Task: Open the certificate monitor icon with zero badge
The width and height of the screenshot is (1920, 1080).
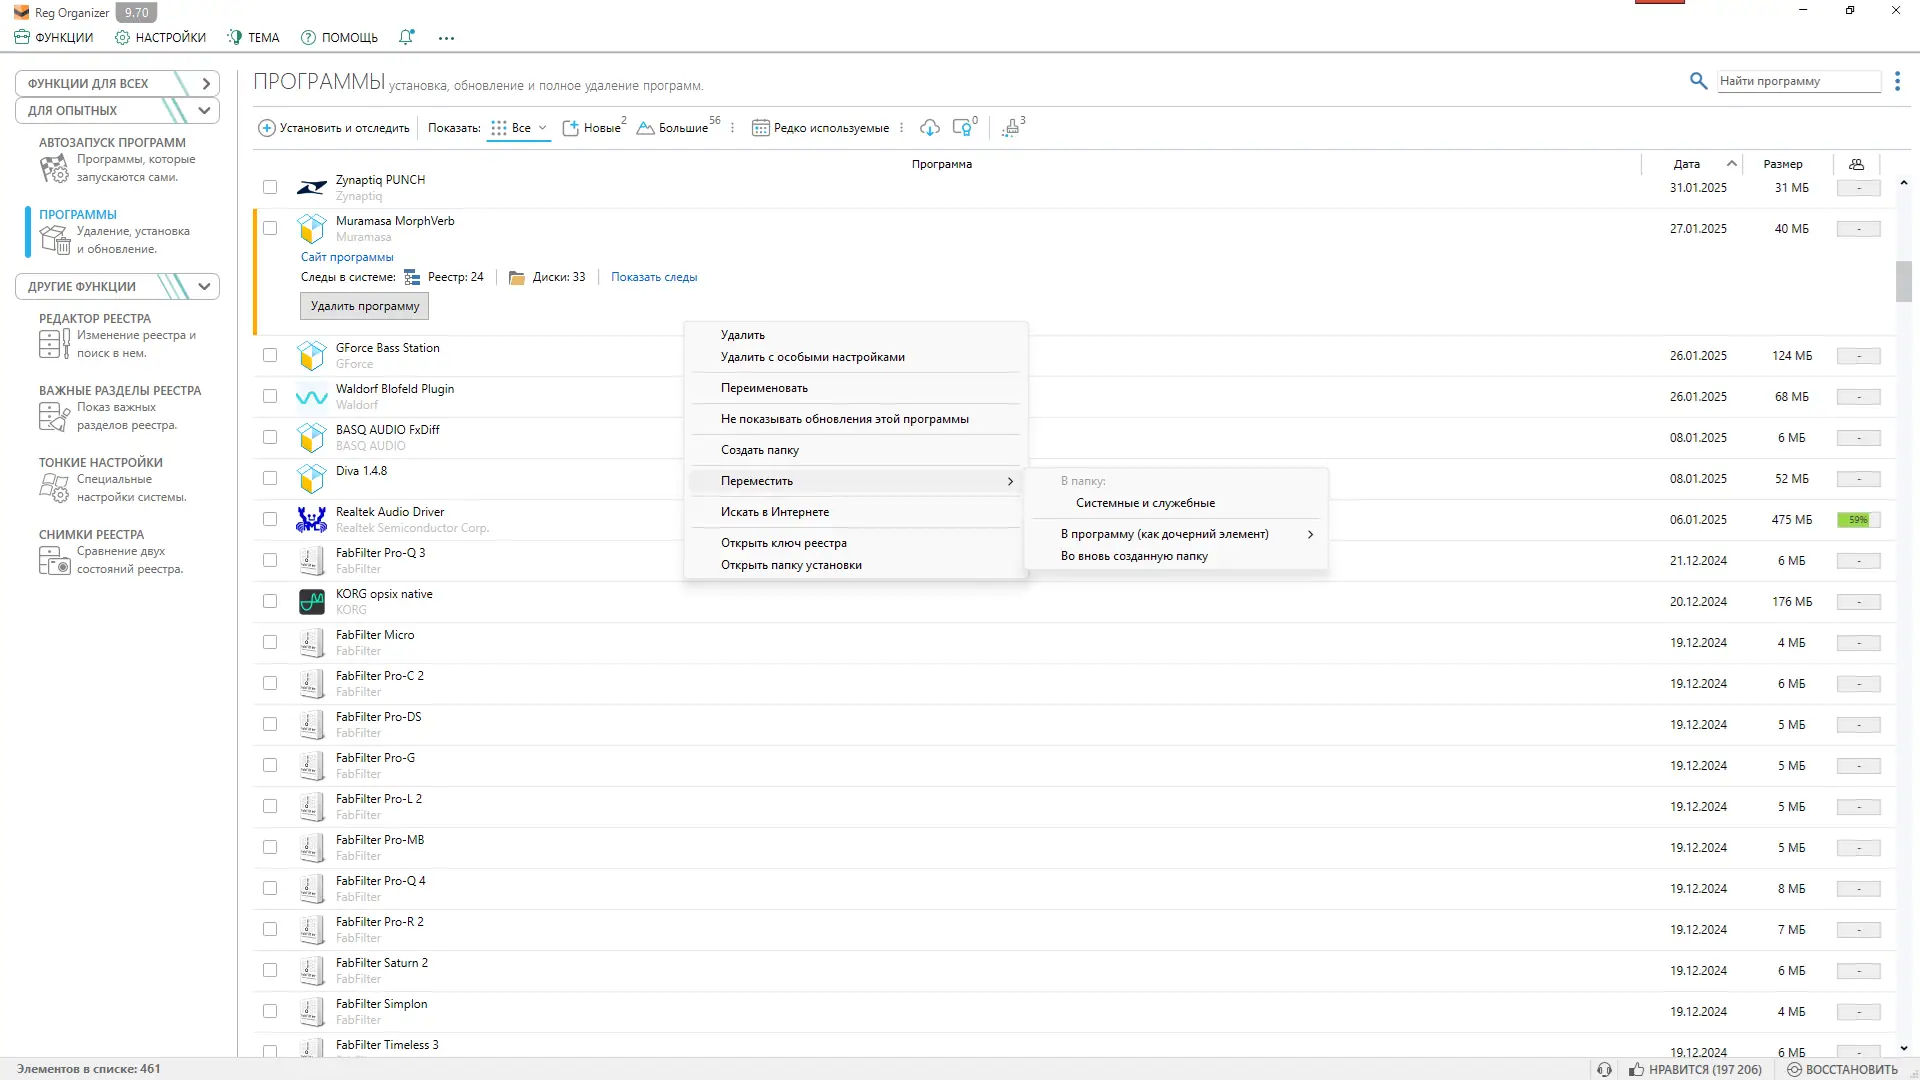Action: 962,128
